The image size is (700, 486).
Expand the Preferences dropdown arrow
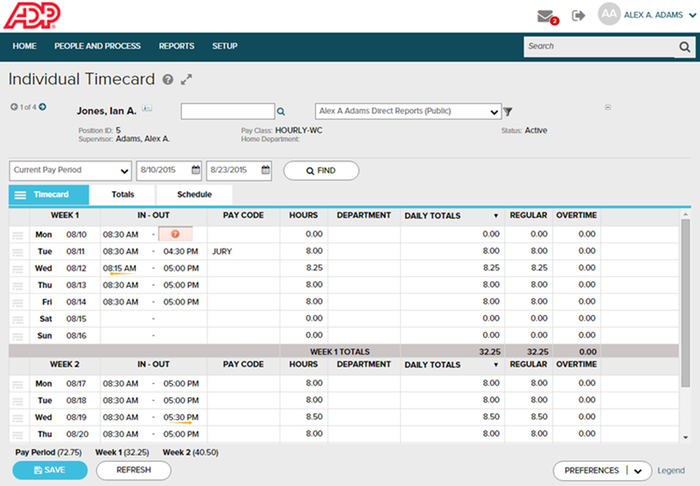pos(638,471)
